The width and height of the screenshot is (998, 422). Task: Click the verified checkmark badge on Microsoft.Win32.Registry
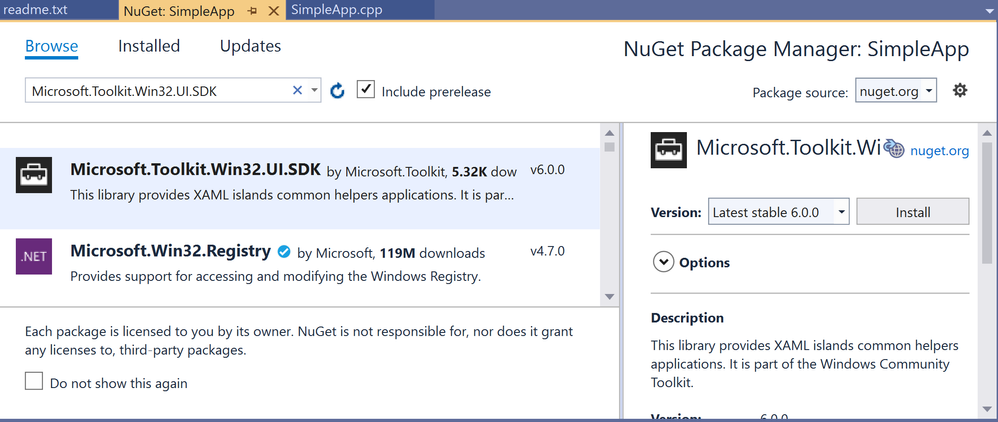[284, 252]
